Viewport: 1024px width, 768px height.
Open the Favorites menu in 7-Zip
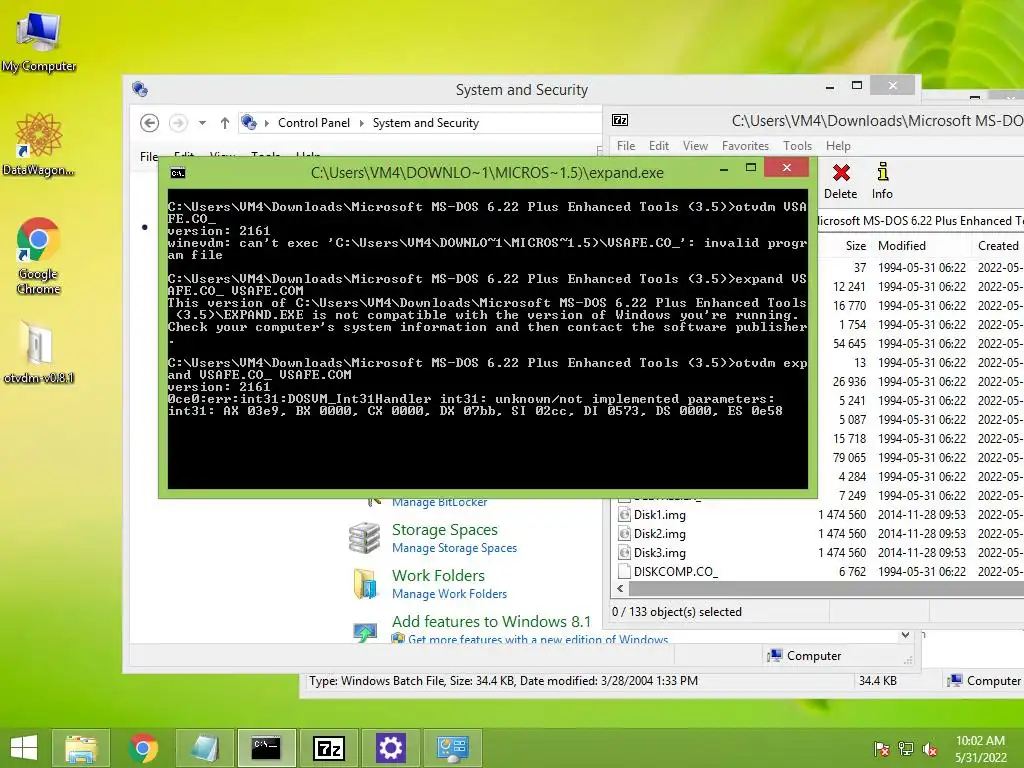pos(745,146)
